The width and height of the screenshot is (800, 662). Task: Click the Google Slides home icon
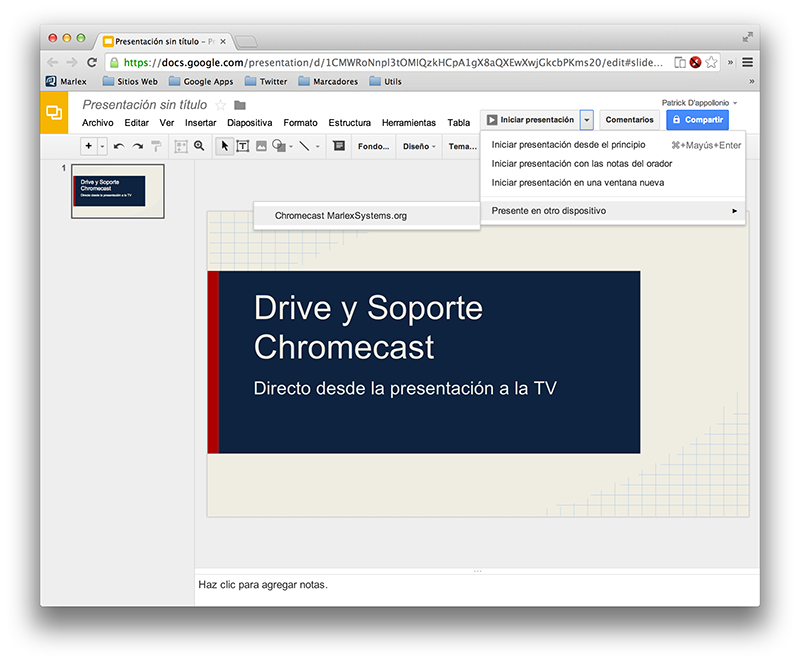click(x=54, y=113)
